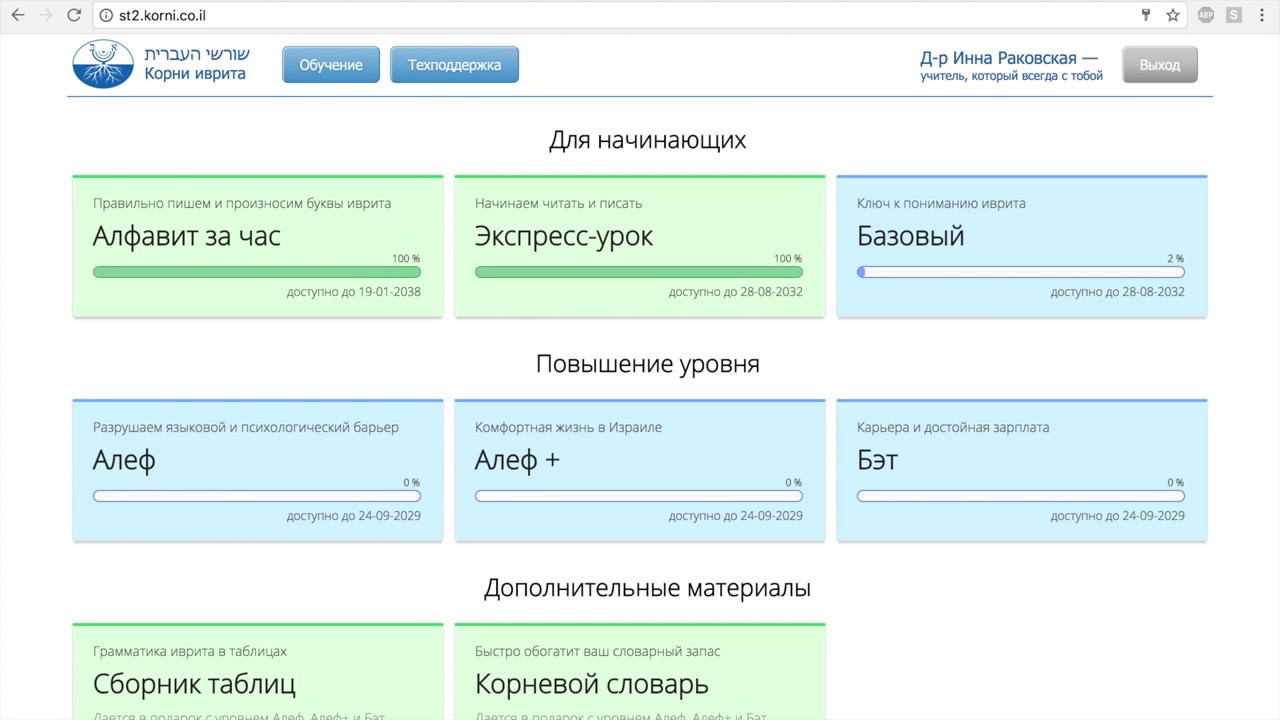Image resolution: width=1280 pixels, height=720 pixels.
Task: Click 'учитель, который всегда с тобой' tagline
Action: click(1012, 76)
